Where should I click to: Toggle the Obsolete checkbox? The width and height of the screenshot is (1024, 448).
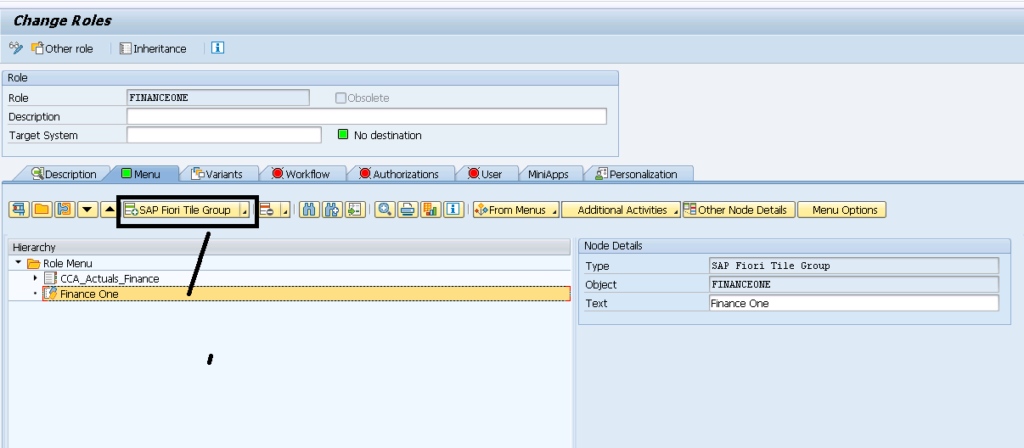(x=341, y=98)
